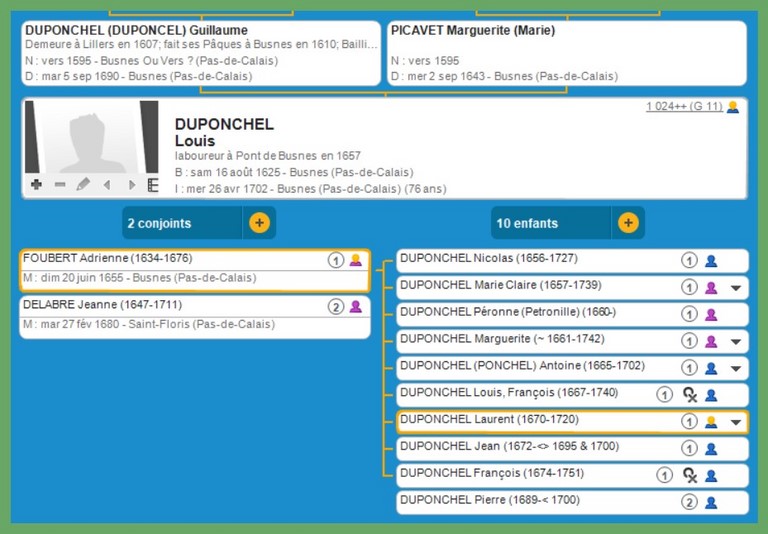Expand Marie Claire Duponchel's dropdown arrow
This screenshot has width=768, height=534.
[736, 288]
